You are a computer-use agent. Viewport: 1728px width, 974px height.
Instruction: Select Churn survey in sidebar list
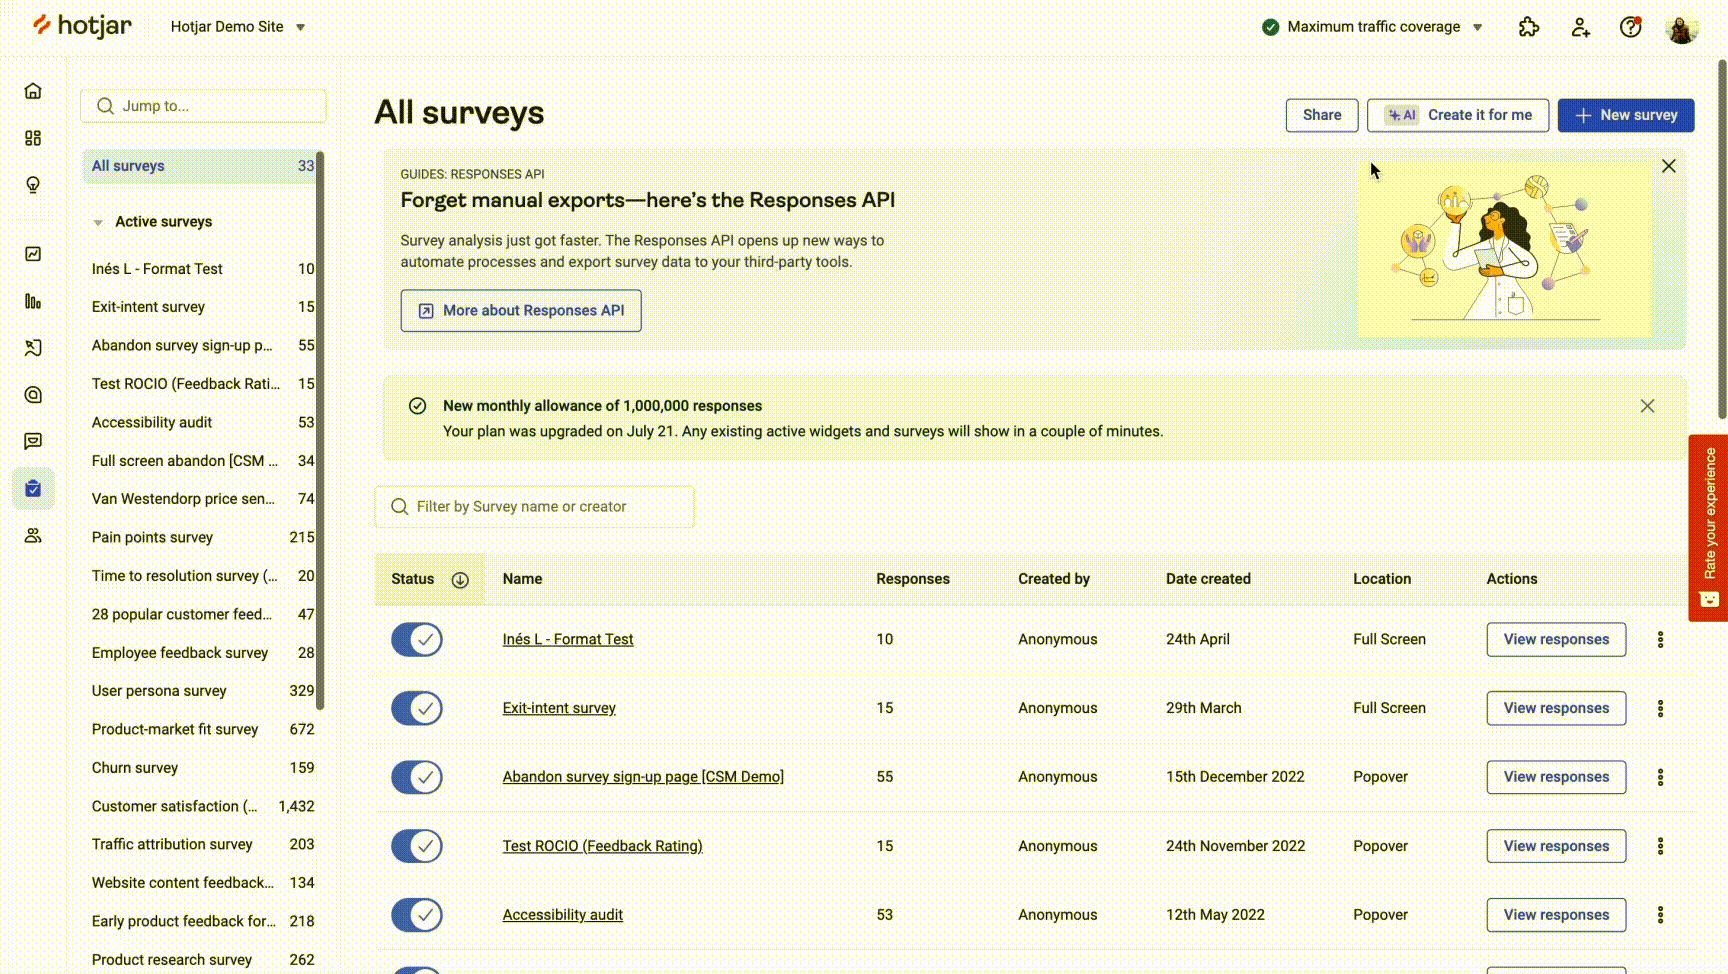pyautogui.click(x=202, y=768)
